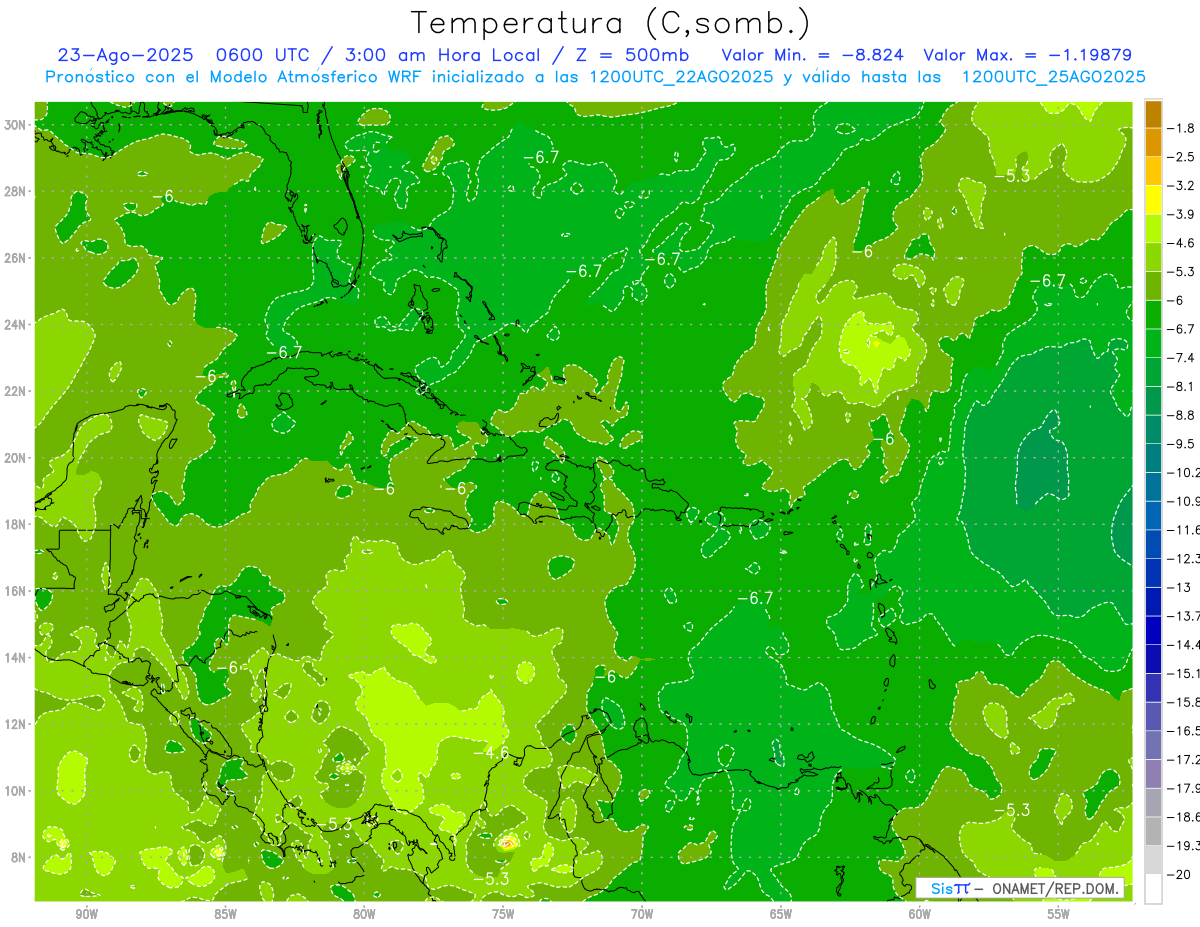1200x927 pixels.
Task: Click the 12N latitude axis label
Action: (15, 724)
